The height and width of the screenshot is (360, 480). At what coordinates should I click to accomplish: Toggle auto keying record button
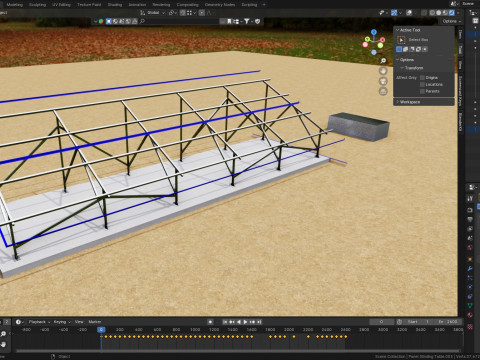210,322
